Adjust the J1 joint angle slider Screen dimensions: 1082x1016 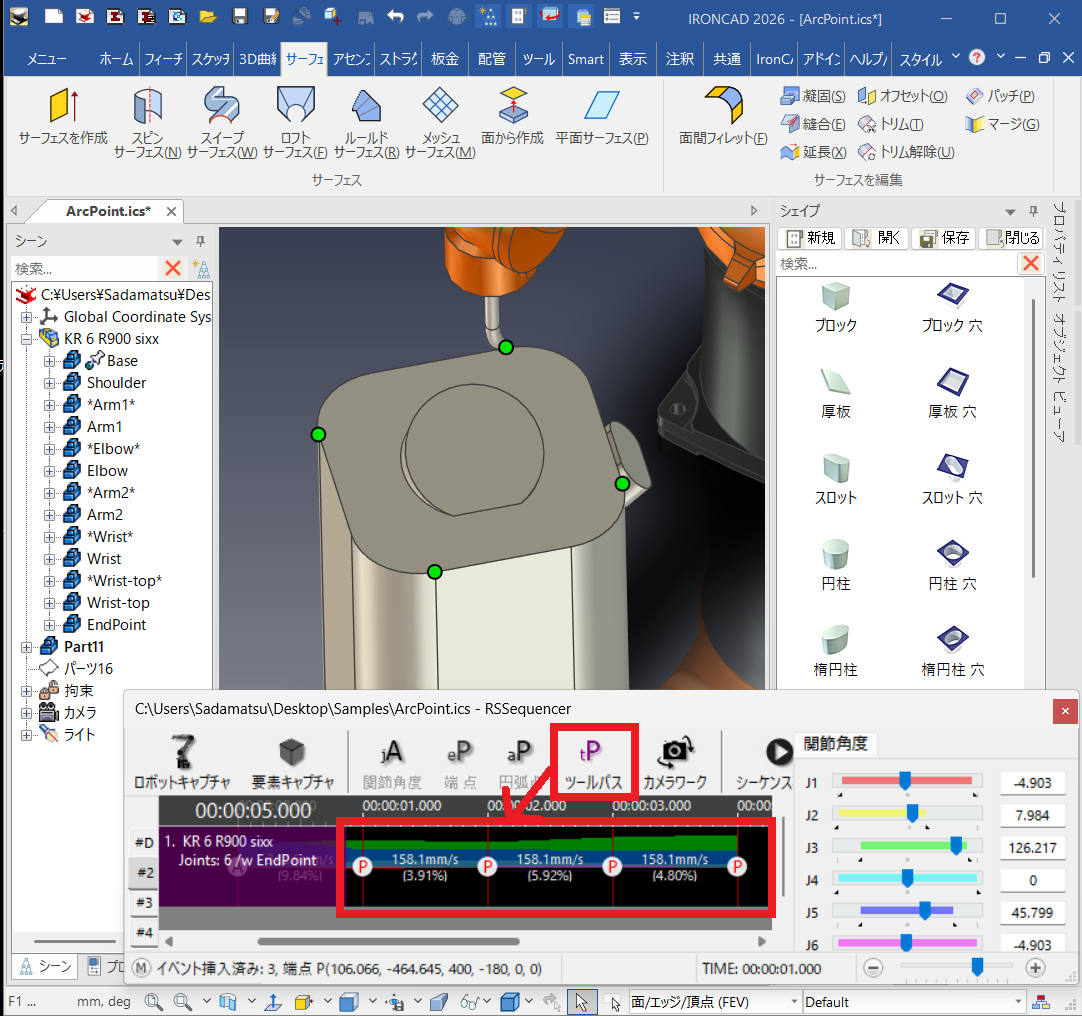(x=905, y=781)
